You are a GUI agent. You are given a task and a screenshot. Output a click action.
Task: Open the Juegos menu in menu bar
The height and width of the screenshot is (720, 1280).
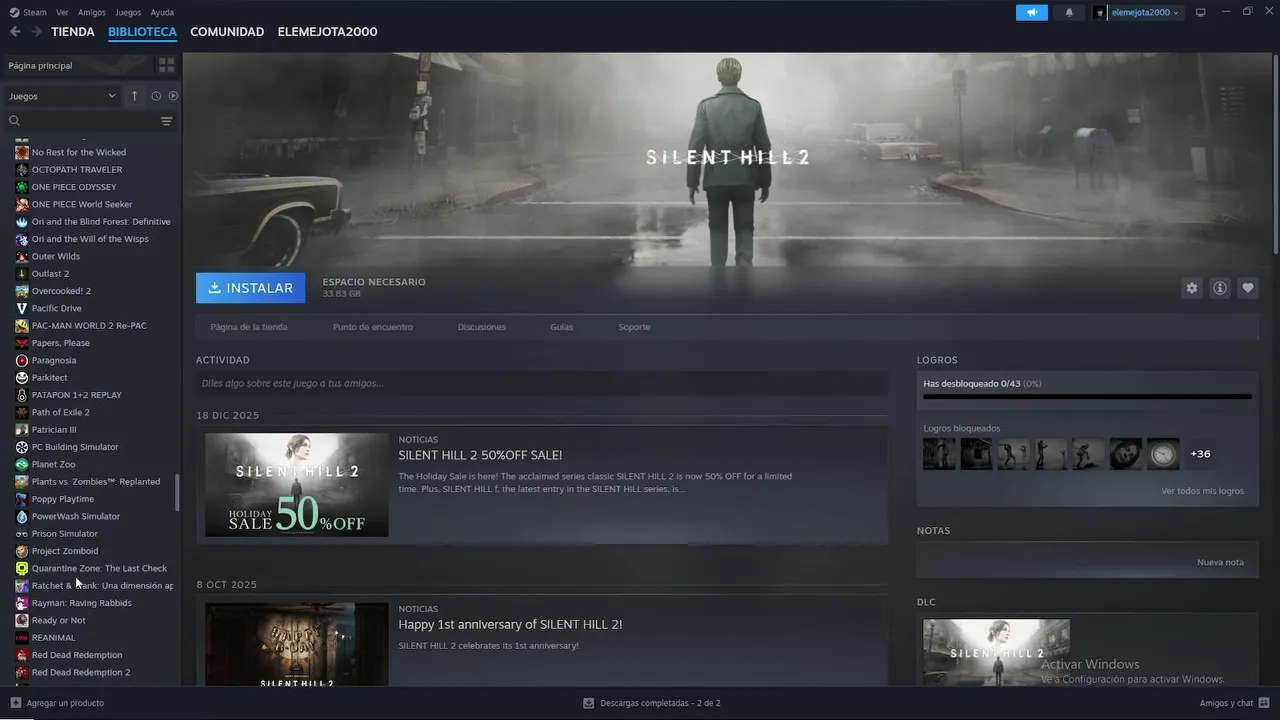click(128, 12)
